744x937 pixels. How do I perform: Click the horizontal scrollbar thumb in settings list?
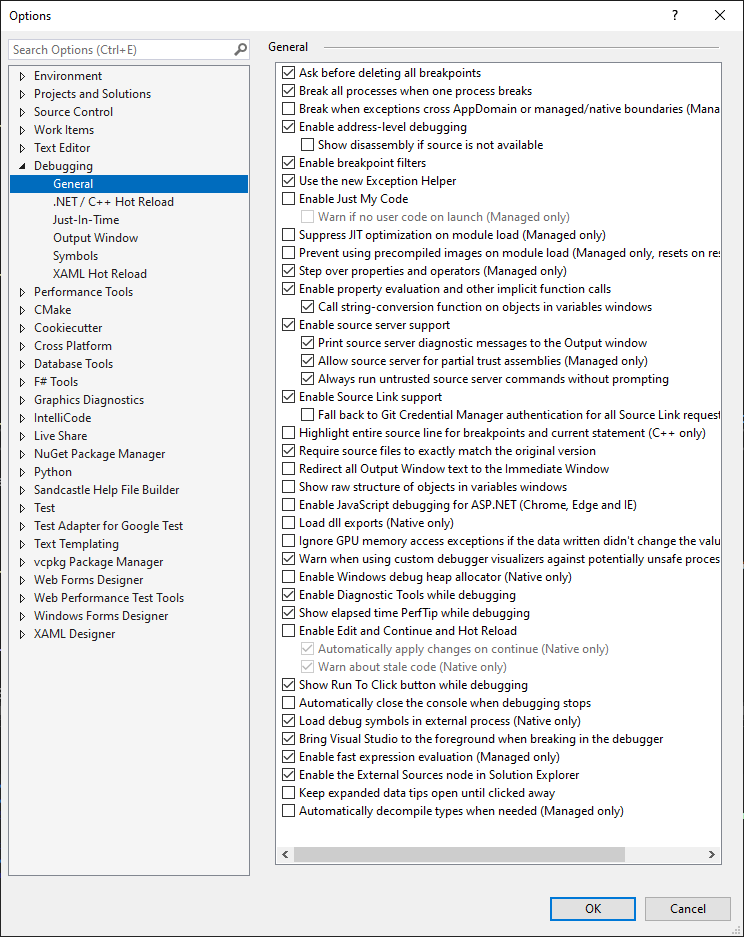pos(460,855)
